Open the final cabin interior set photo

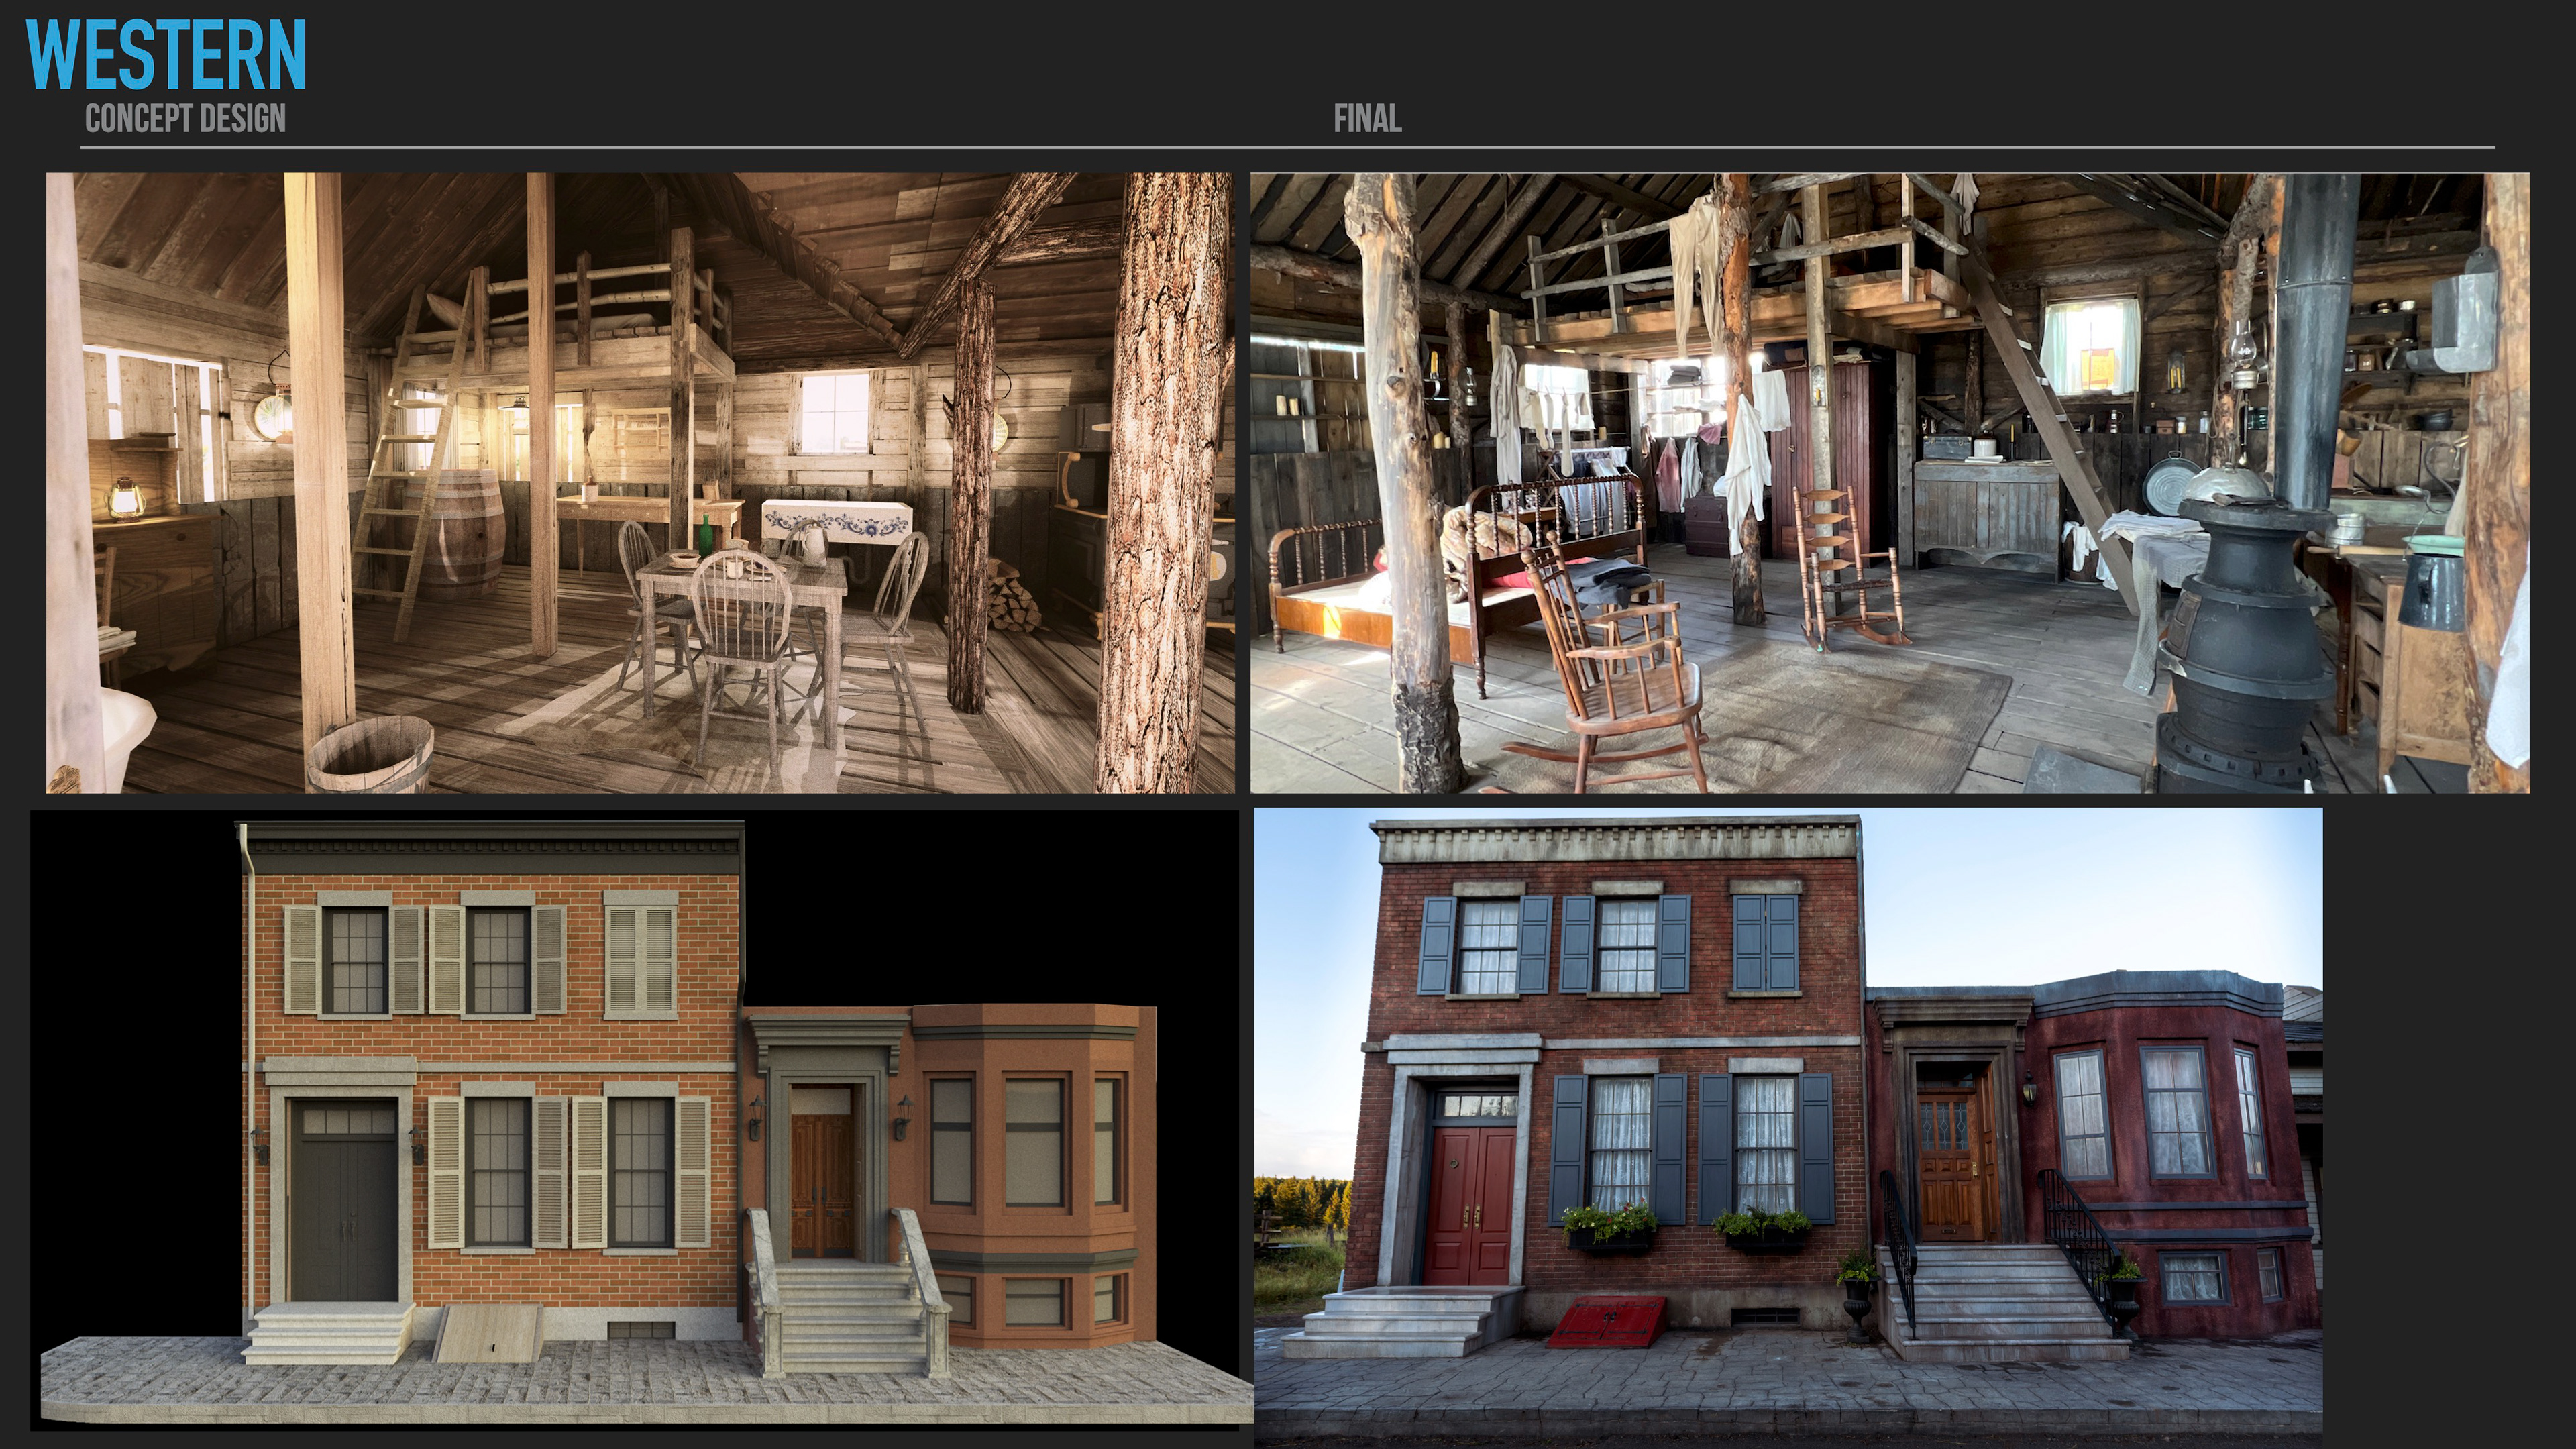tap(1890, 483)
